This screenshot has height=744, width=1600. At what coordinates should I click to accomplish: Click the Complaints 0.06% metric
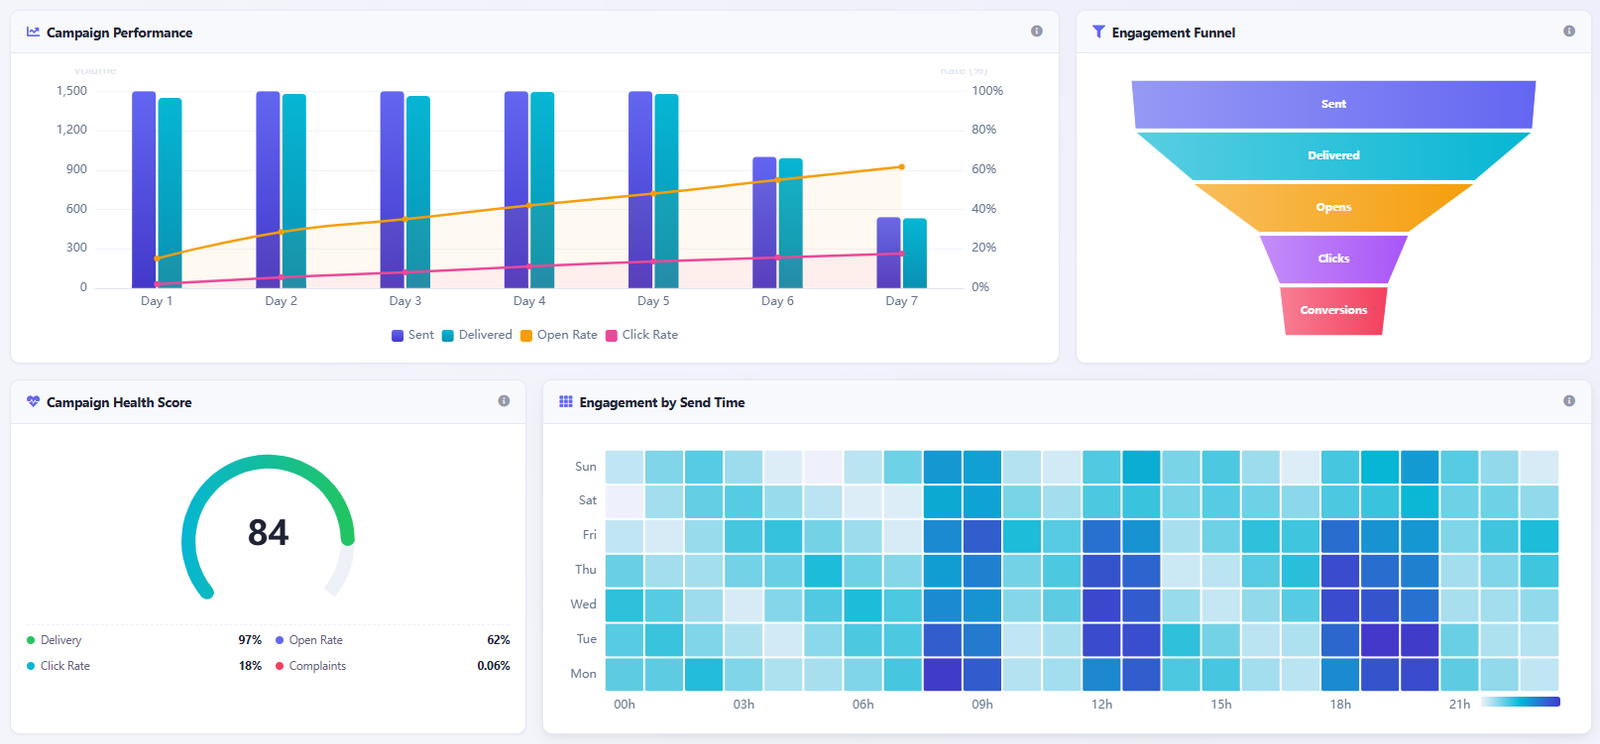tap(392, 666)
